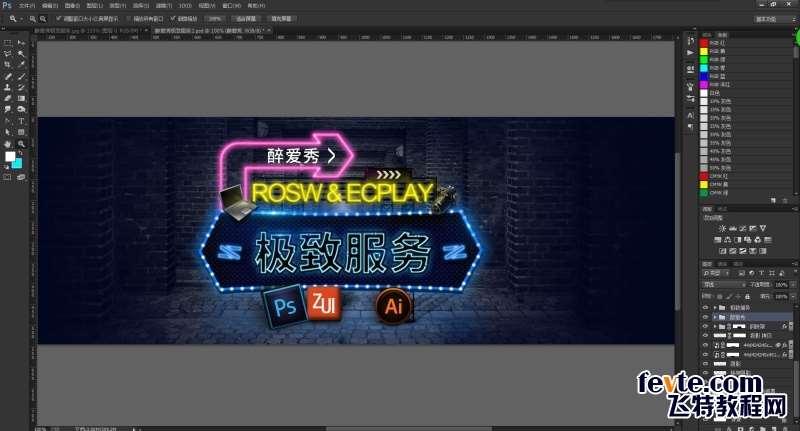
Task: Open the layer fill dropdown arrow
Action: point(792,296)
